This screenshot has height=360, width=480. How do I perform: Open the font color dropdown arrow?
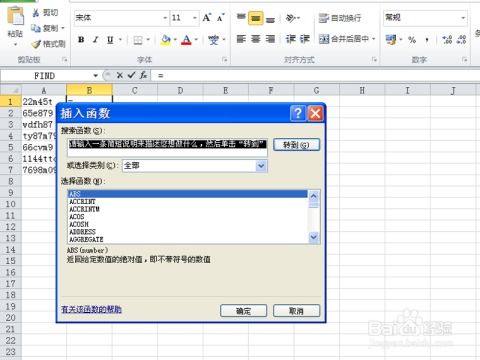point(196,40)
